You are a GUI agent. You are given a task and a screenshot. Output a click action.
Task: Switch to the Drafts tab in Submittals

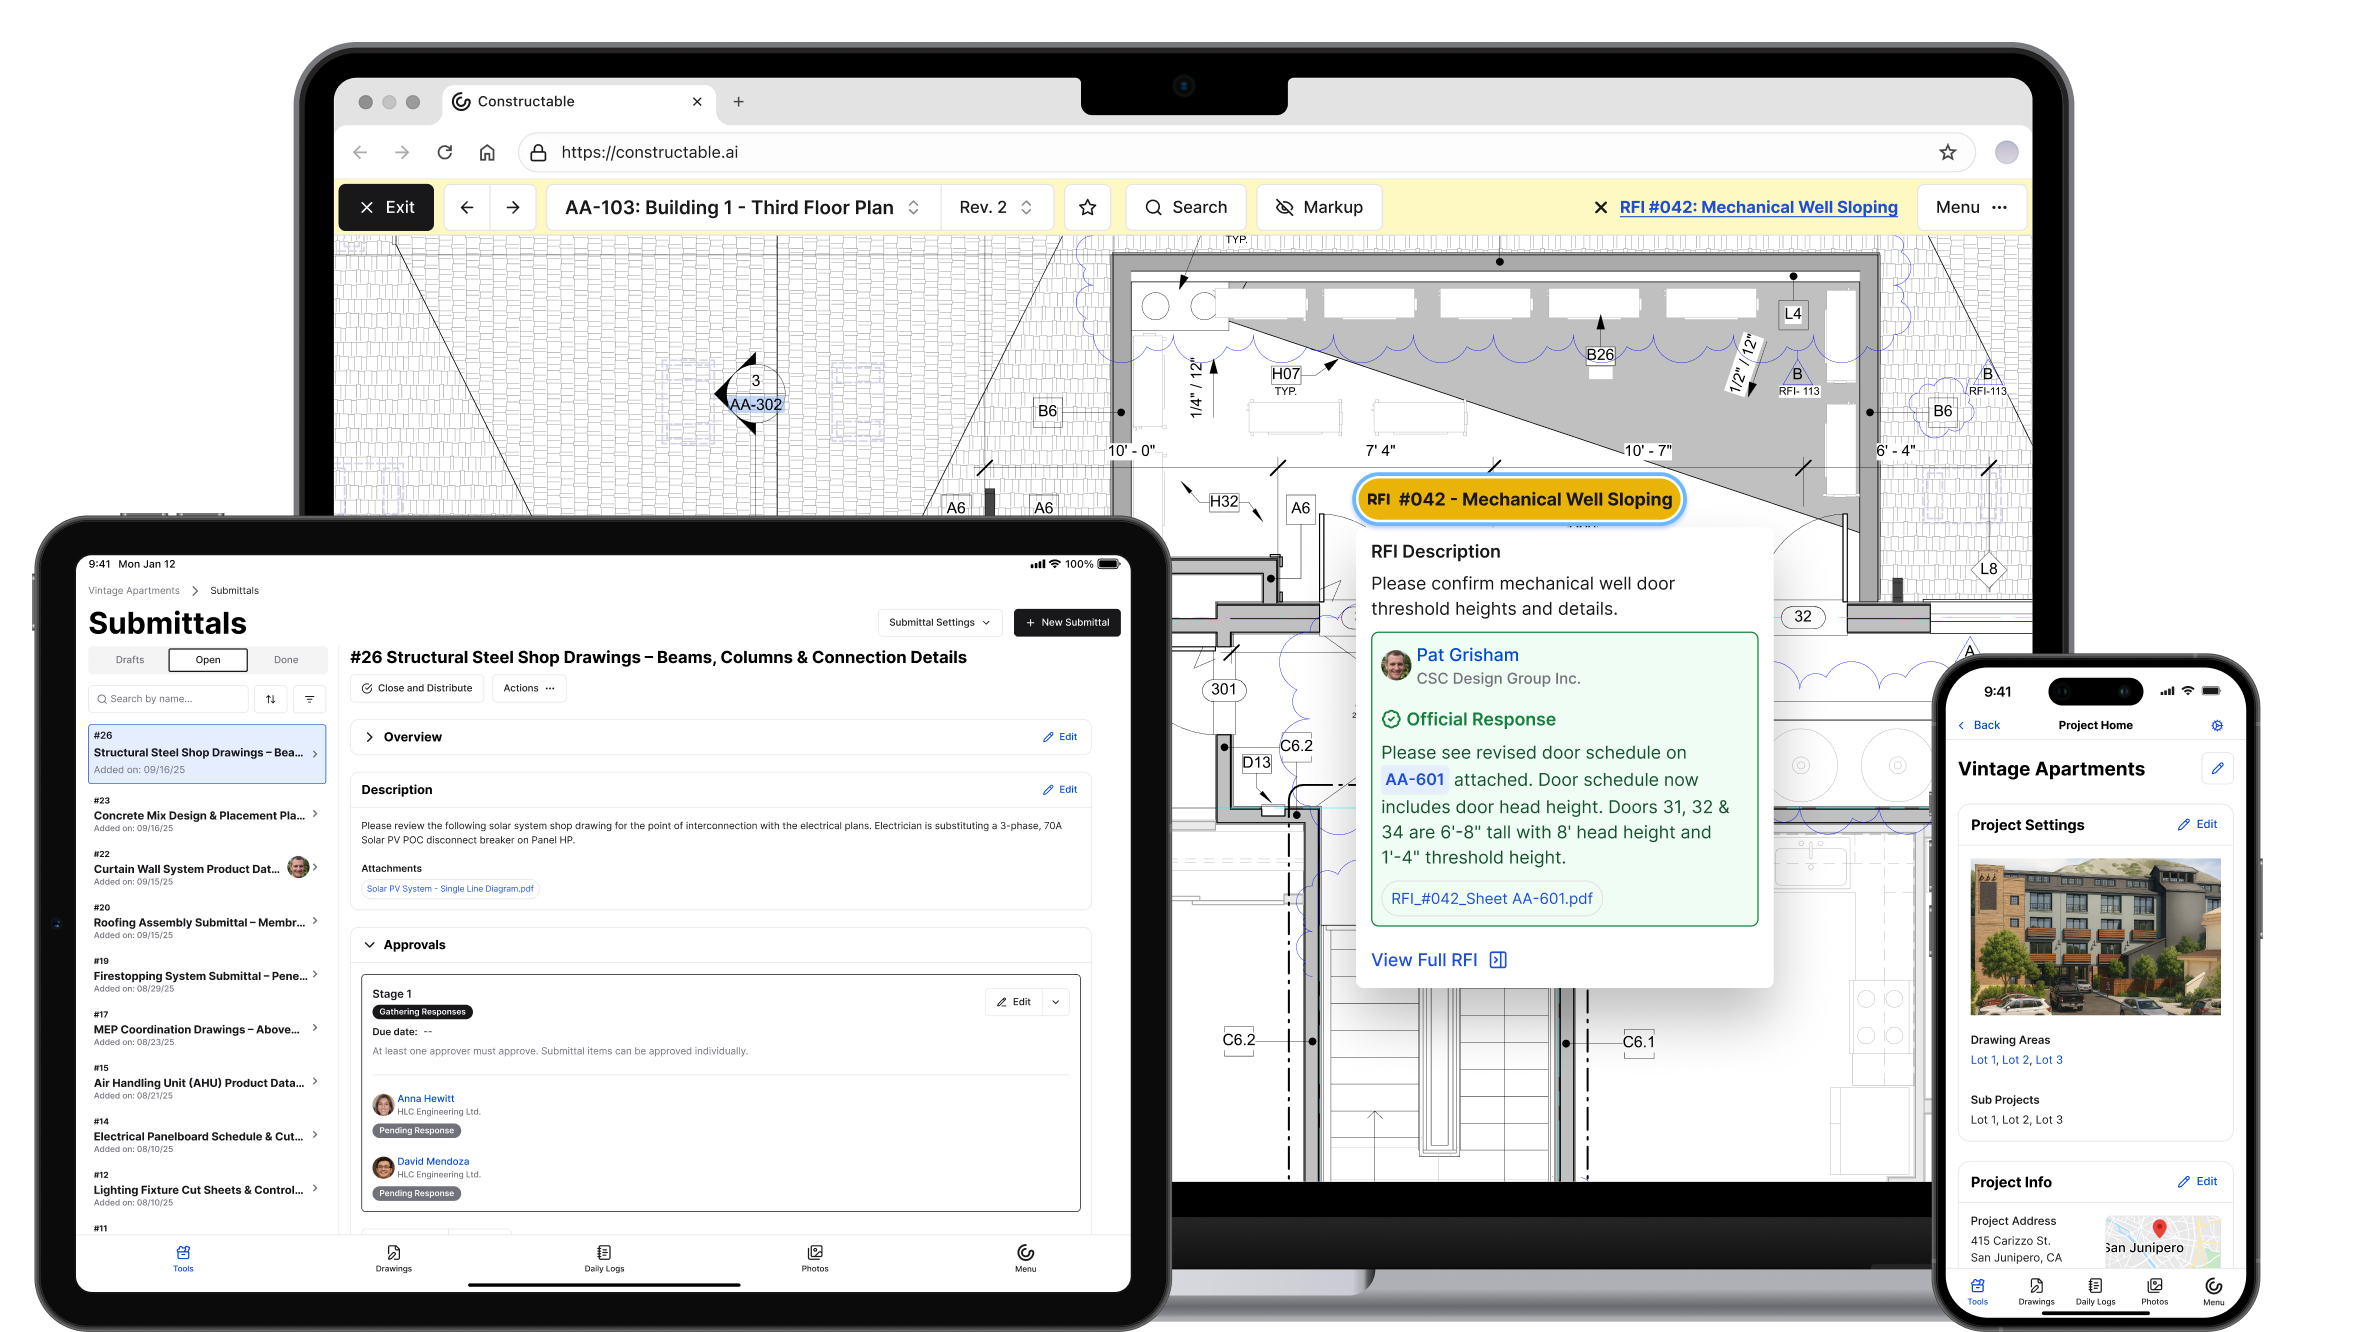129,660
